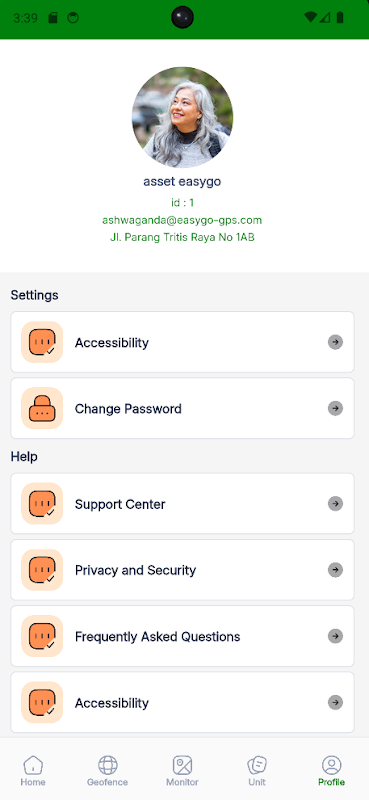Image resolution: width=369 pixels, height=800 pixels.
Task: Tap the Support Center orange icon
Action: [42, 504]
